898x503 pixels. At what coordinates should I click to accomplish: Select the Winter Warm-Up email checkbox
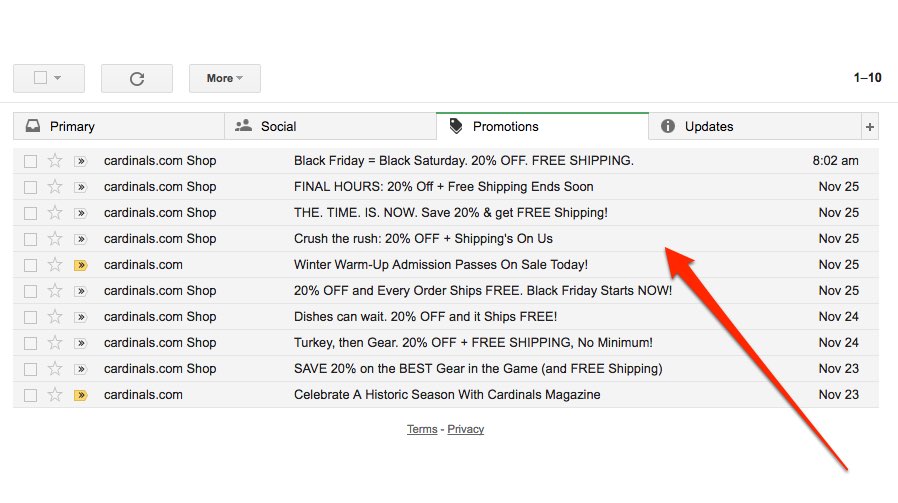(30, 266)
